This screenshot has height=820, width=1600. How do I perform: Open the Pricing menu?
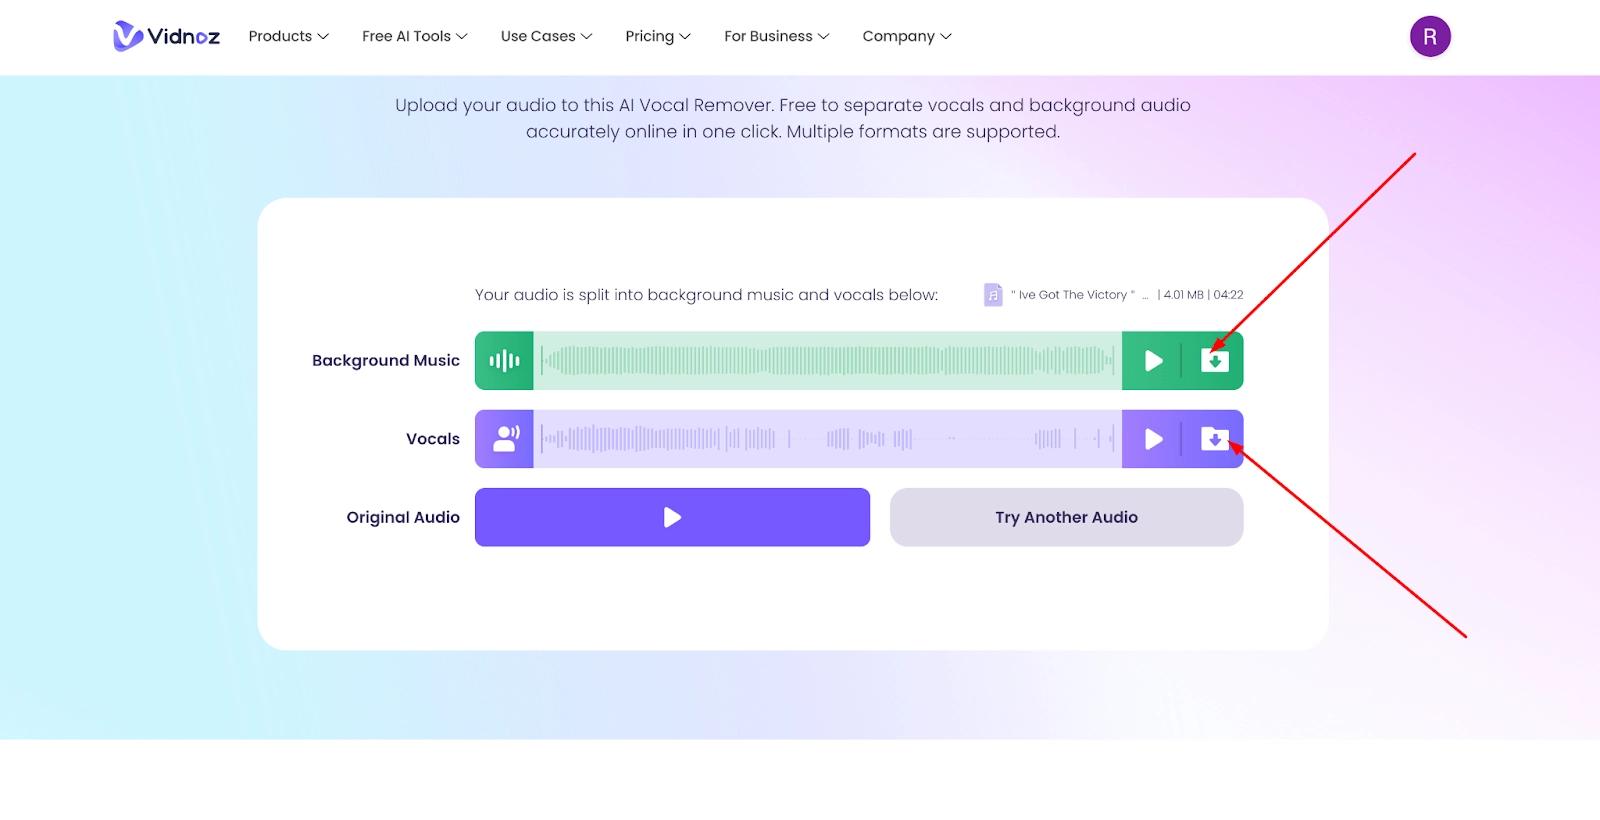point(657,36)
